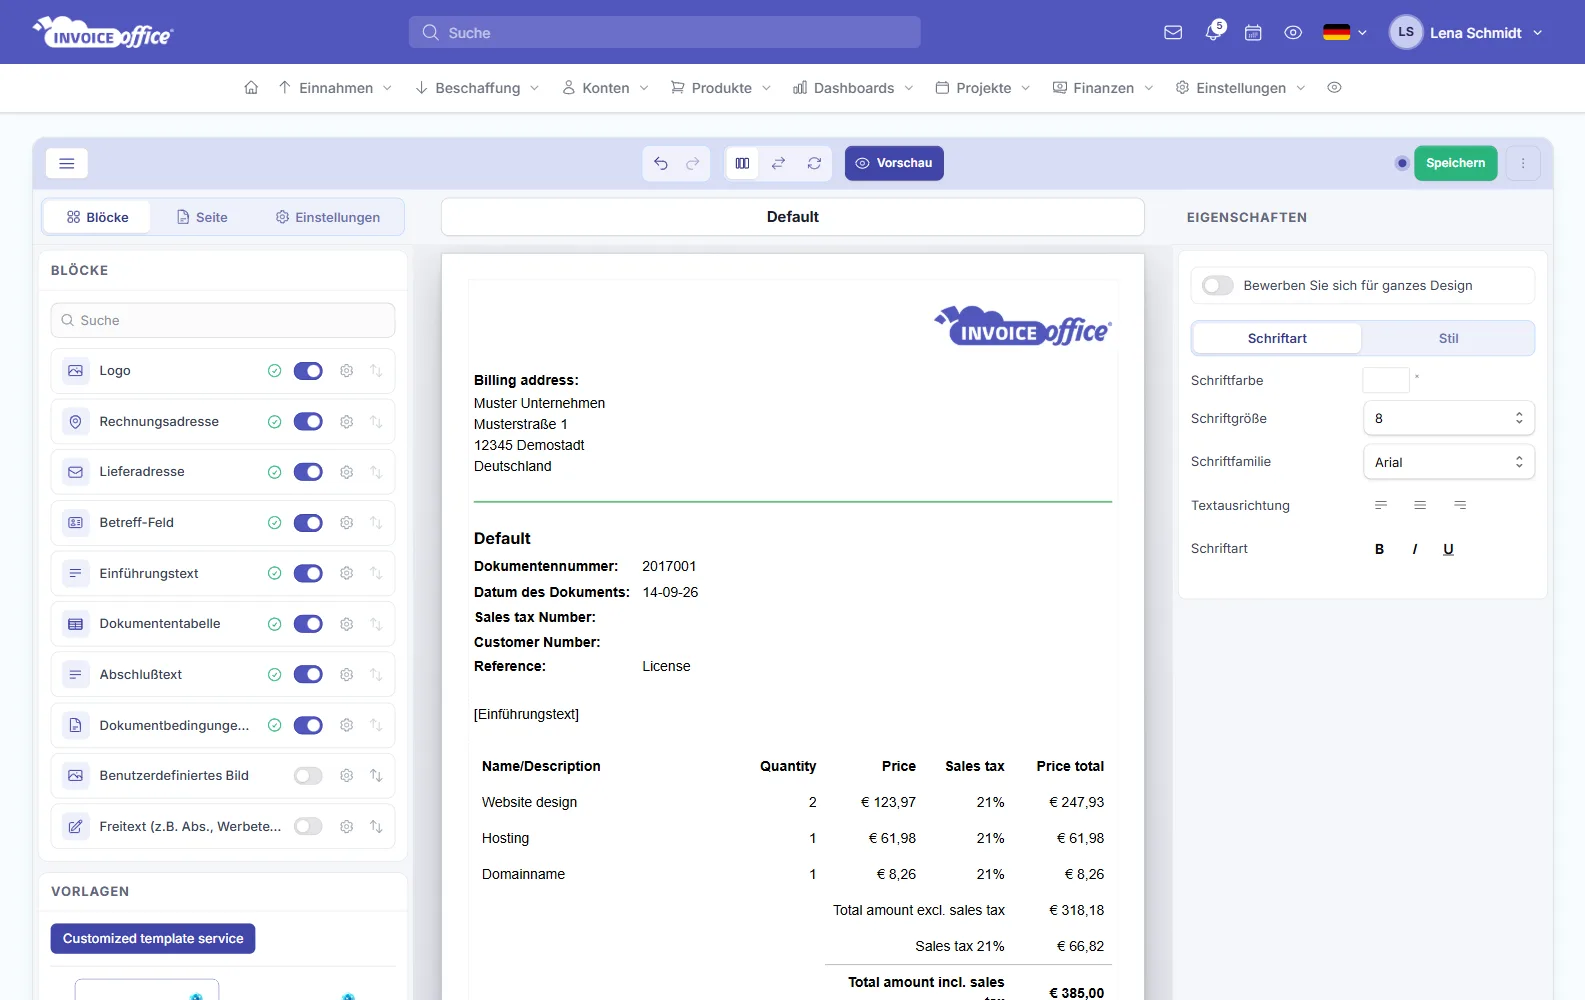Enable the Benutzerdefiniertes Bild toggle

(308, 775)
